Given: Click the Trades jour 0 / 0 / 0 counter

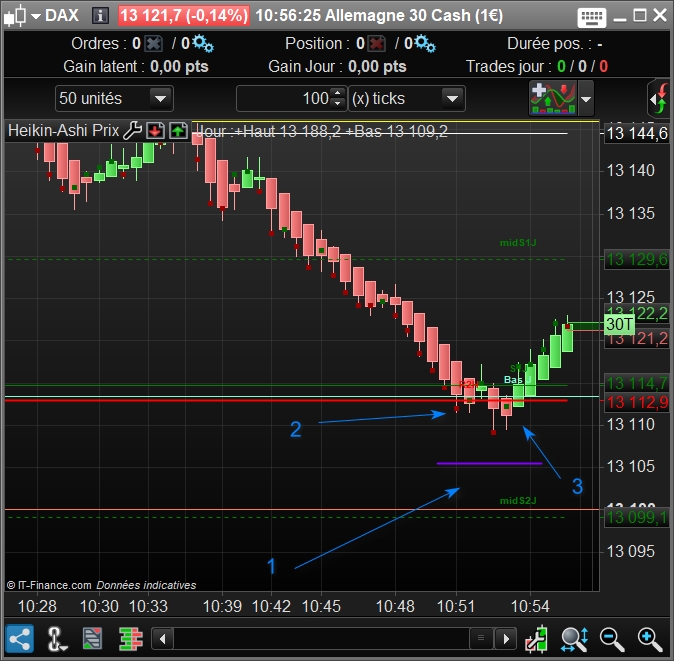Looking at the screenshot, I should coord(582,66).
